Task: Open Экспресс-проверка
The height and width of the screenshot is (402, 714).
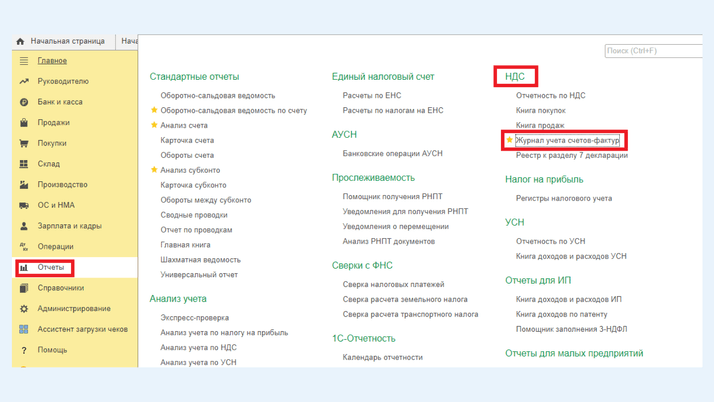Action: pos(194,318)
